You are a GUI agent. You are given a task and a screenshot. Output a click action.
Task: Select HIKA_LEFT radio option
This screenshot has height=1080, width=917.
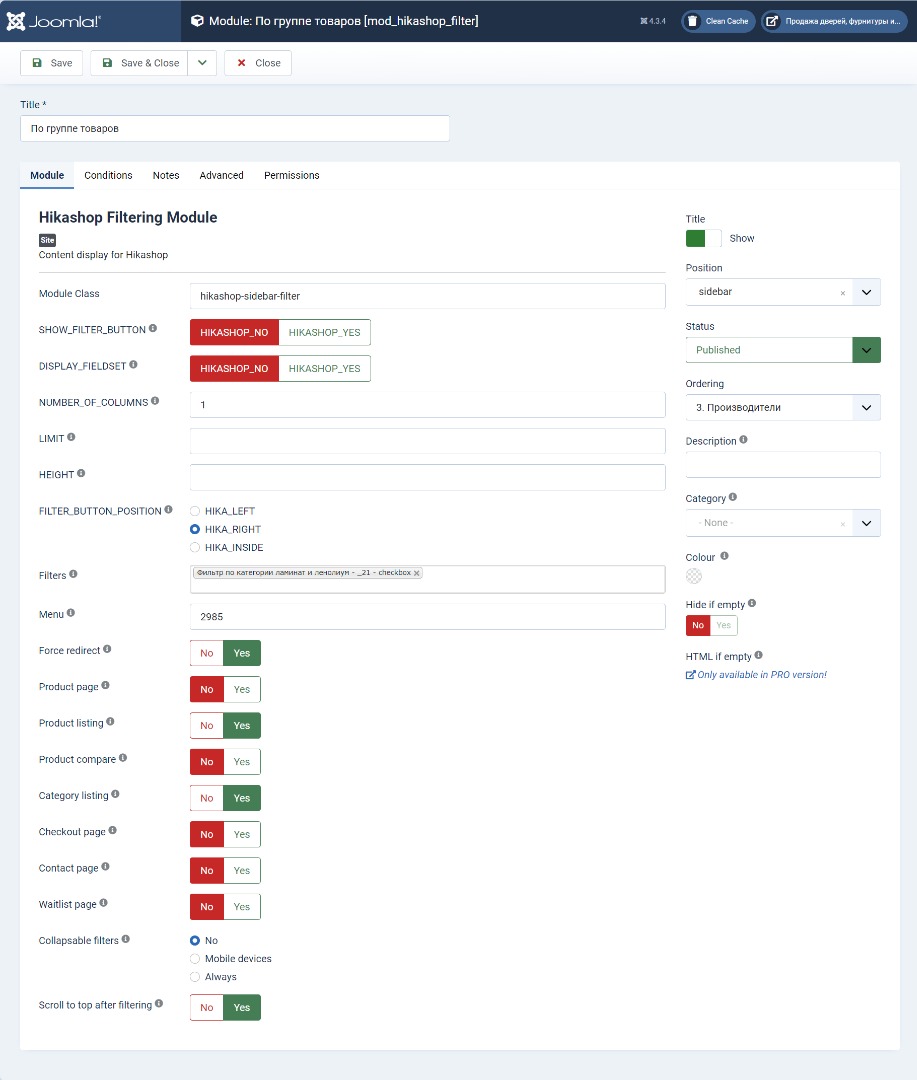[195, 511]
